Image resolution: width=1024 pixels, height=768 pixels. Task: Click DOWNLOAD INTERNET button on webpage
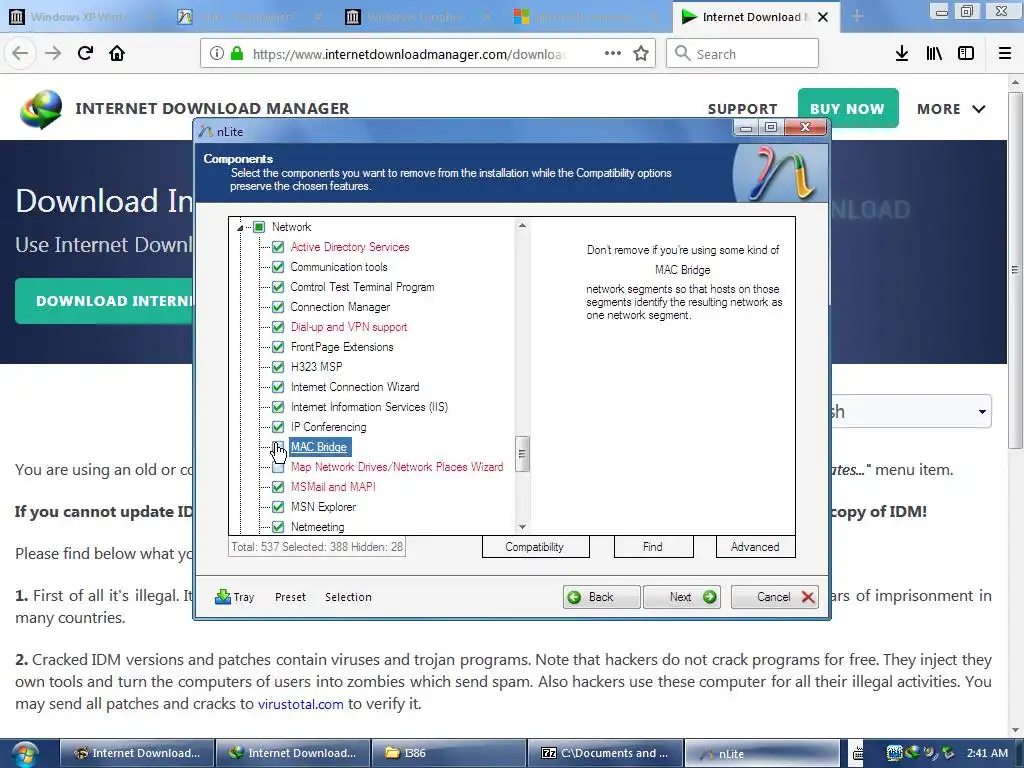(x=104, y=301)
